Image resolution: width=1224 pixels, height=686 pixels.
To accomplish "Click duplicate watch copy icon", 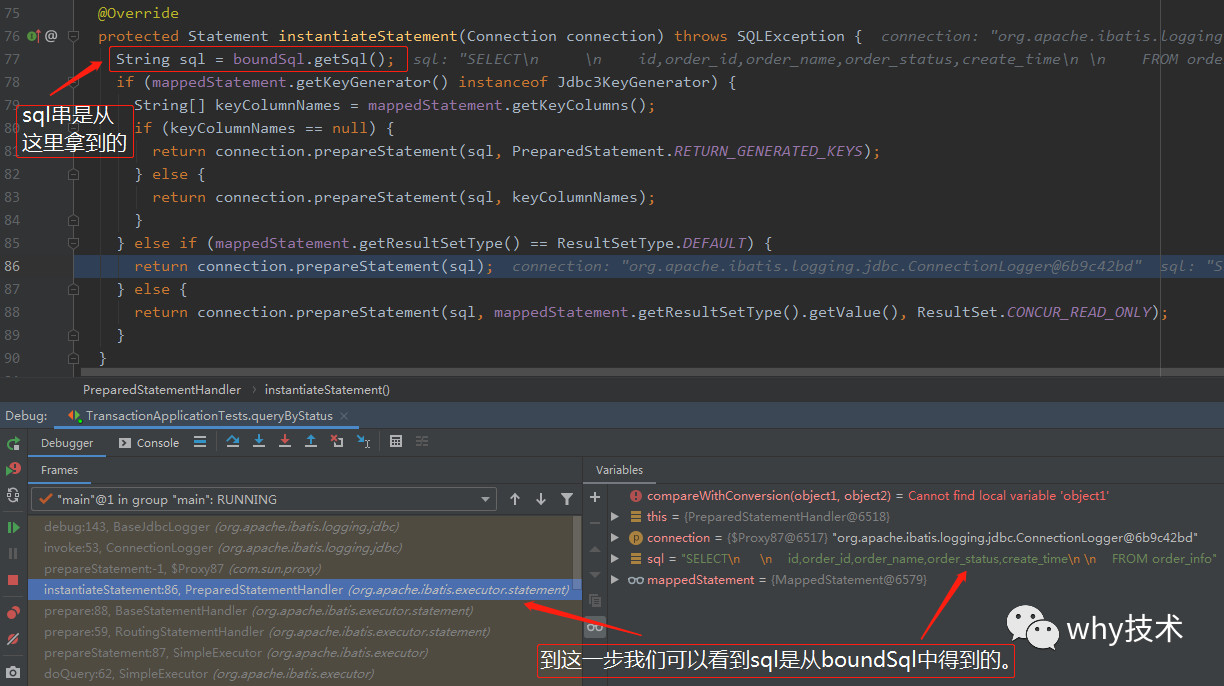I will [595, 601].
